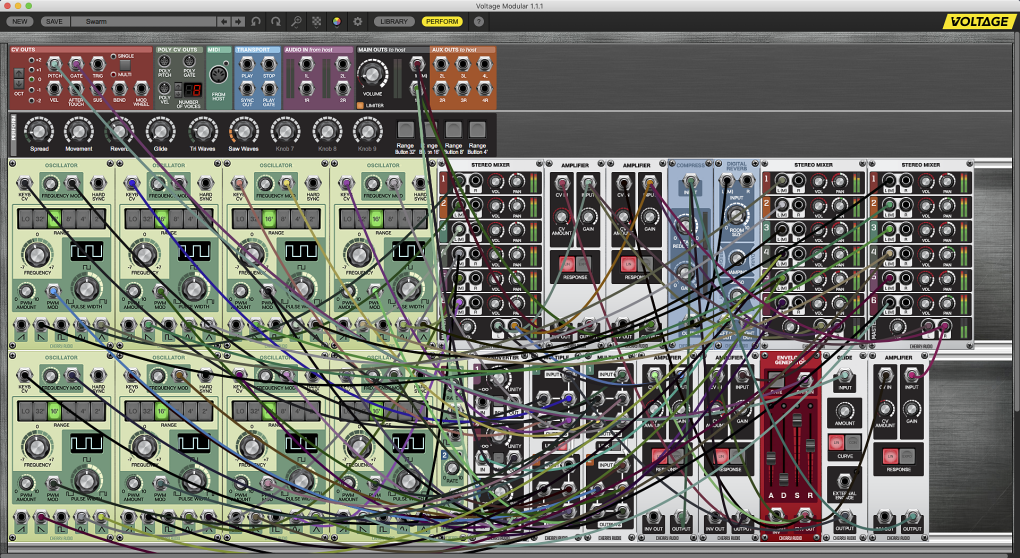
Task: Toggle the yellow PERFORM button
Action: [442, 21]
